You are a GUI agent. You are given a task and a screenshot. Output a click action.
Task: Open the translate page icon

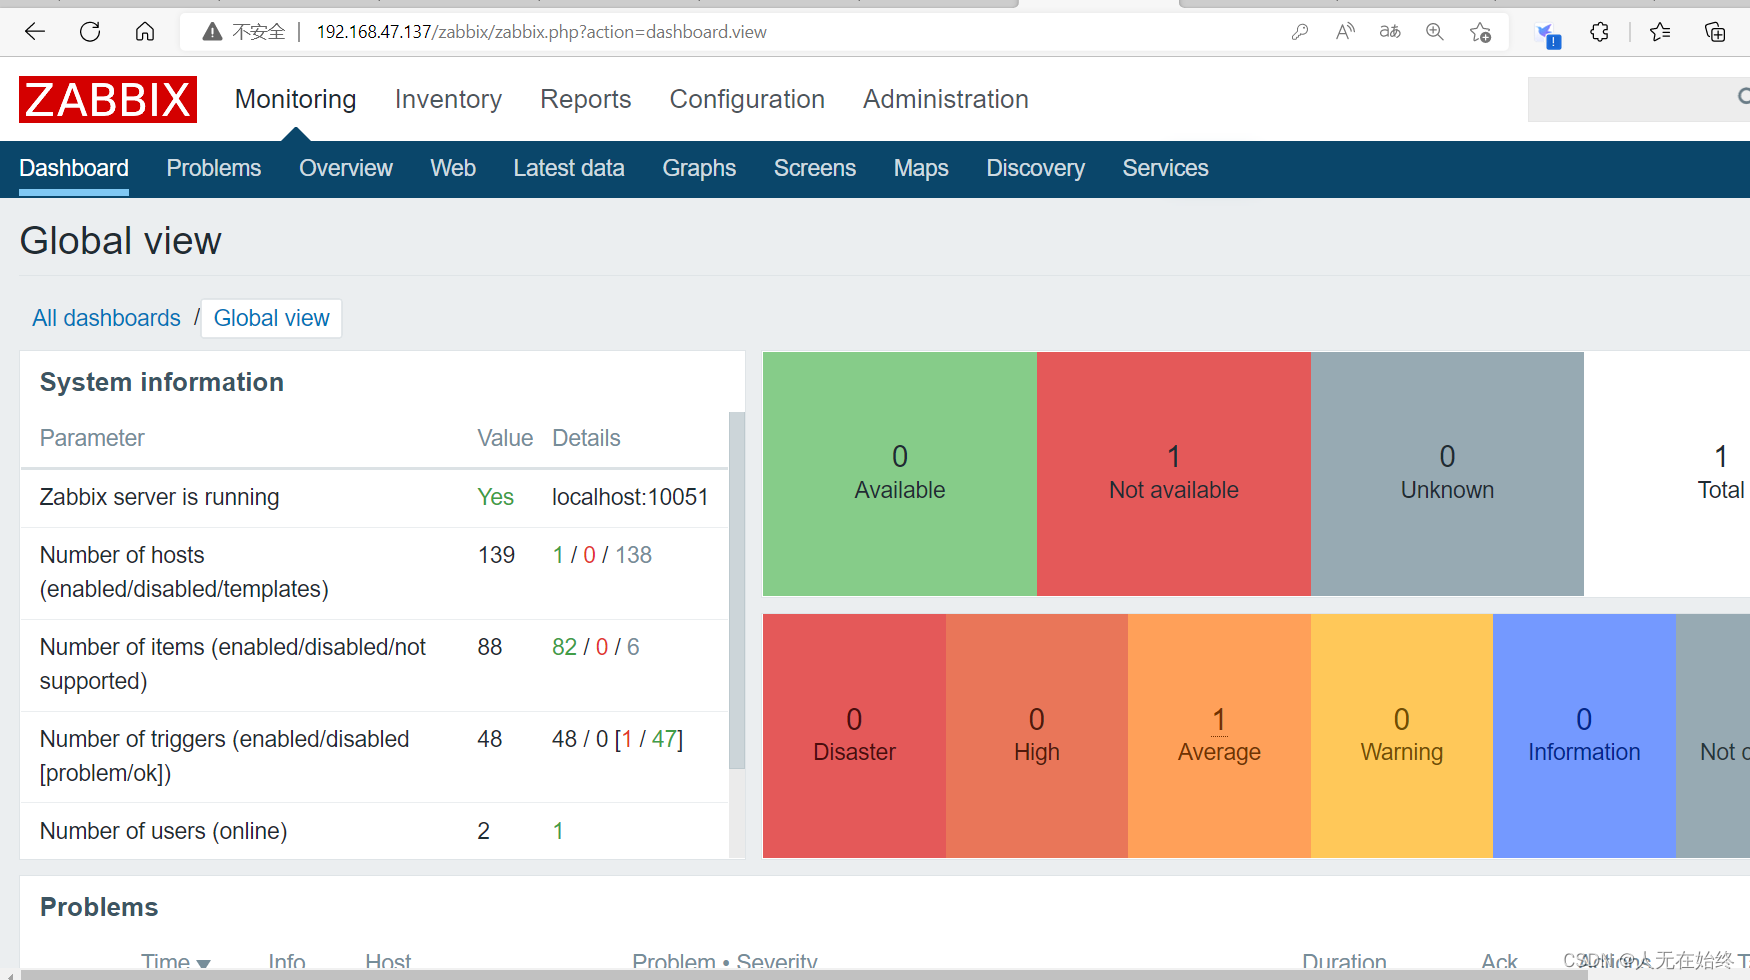(1390, 32)
